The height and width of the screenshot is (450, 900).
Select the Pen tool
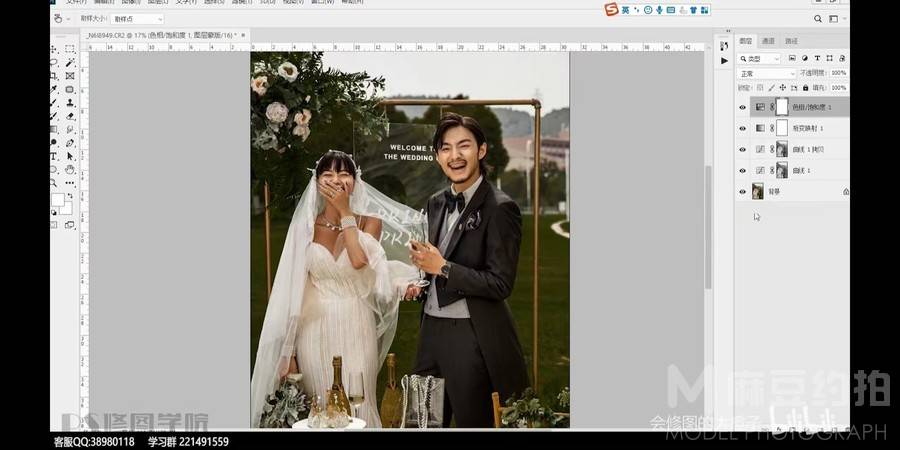pyautogui.click(x=70, y=142)
